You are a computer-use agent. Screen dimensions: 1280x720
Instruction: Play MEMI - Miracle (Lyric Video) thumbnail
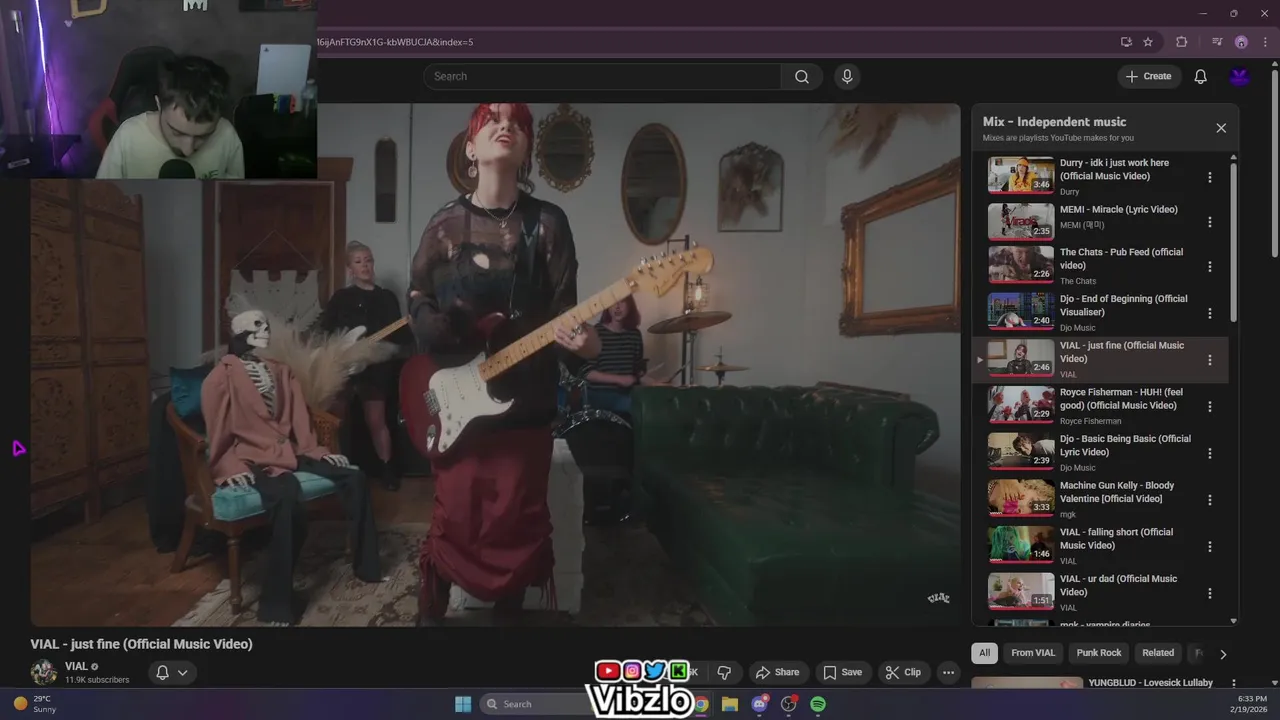[x=1021, y=222]
